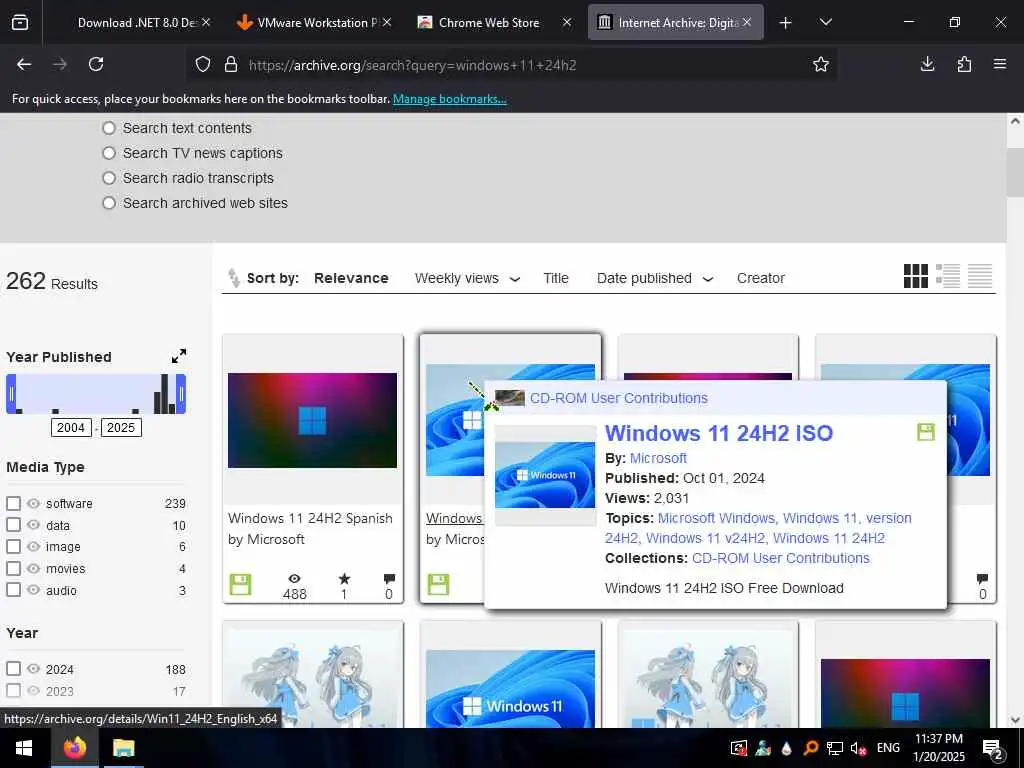Click the right year range slider handle
The image size is (1024, 768).
(x=182, y=394)
